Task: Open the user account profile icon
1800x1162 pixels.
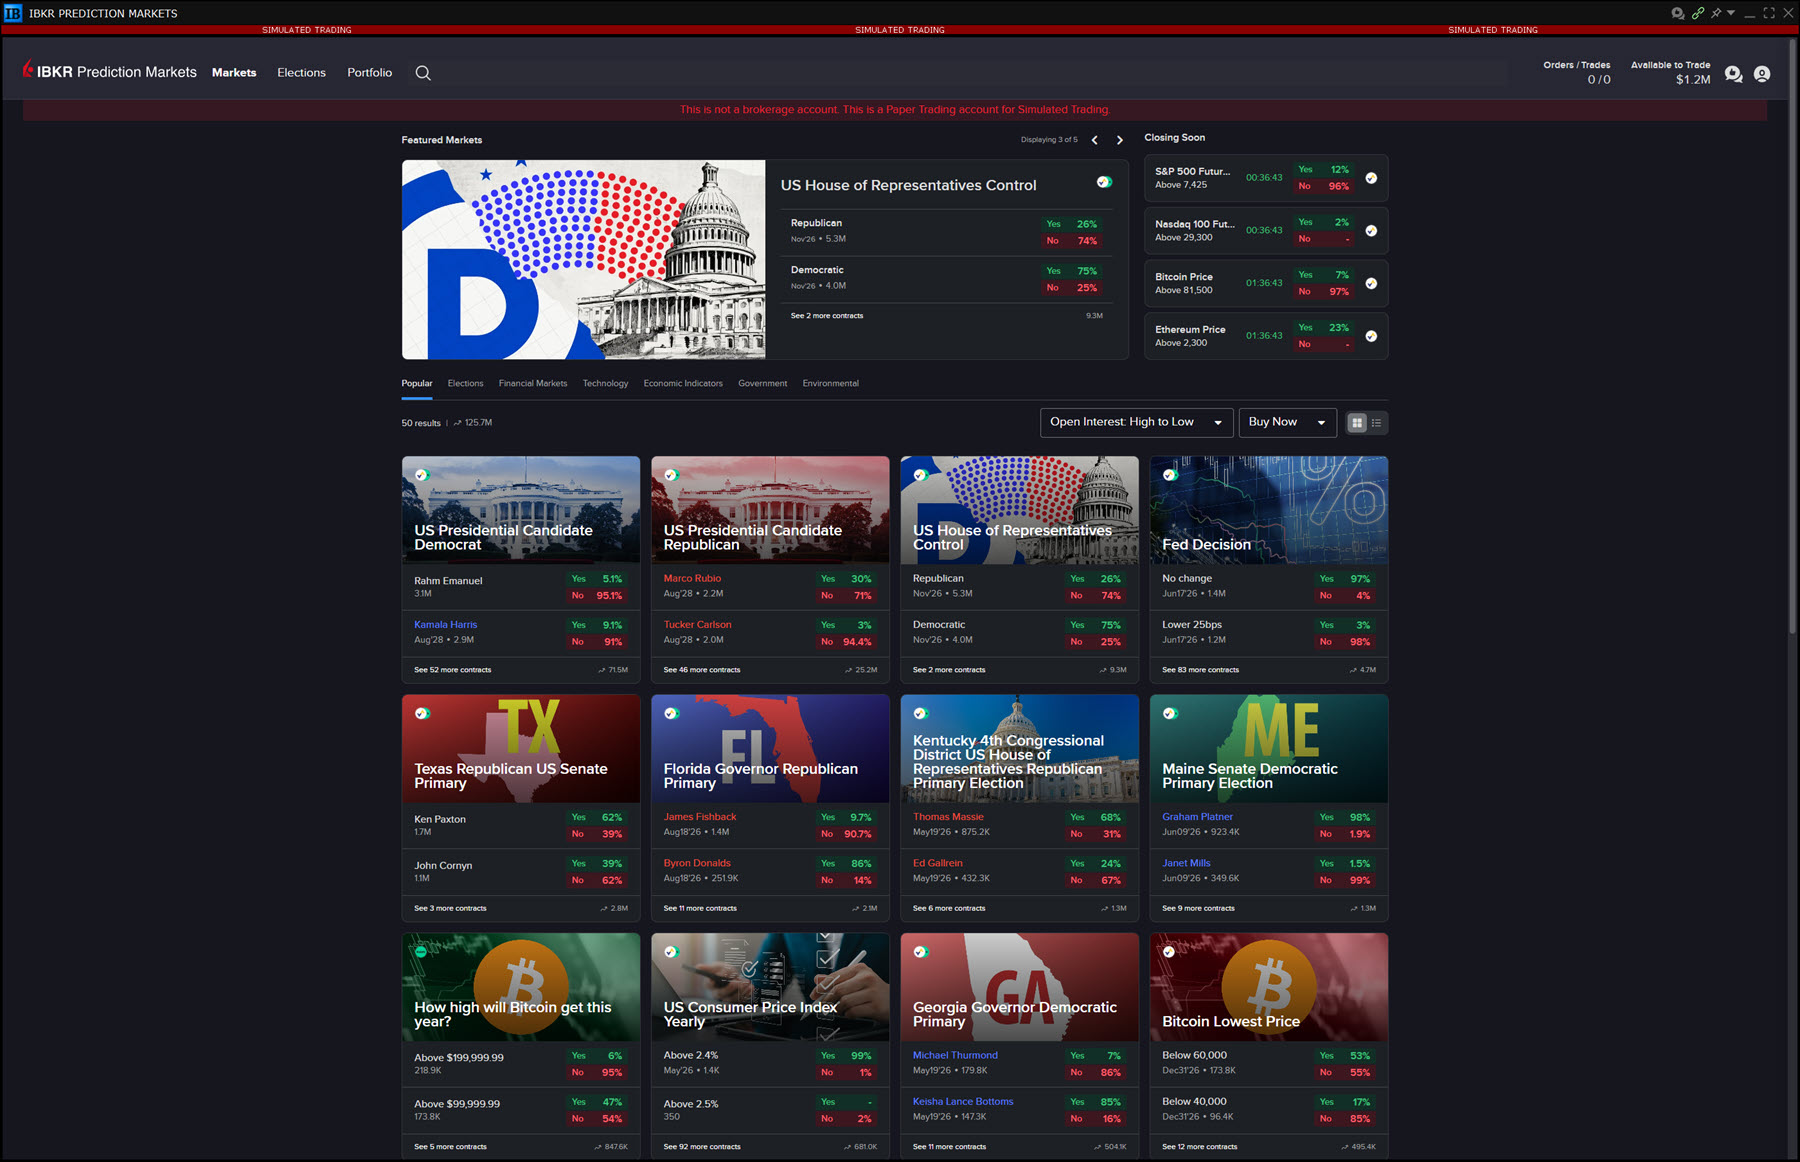Action: tap(1762, 74)
